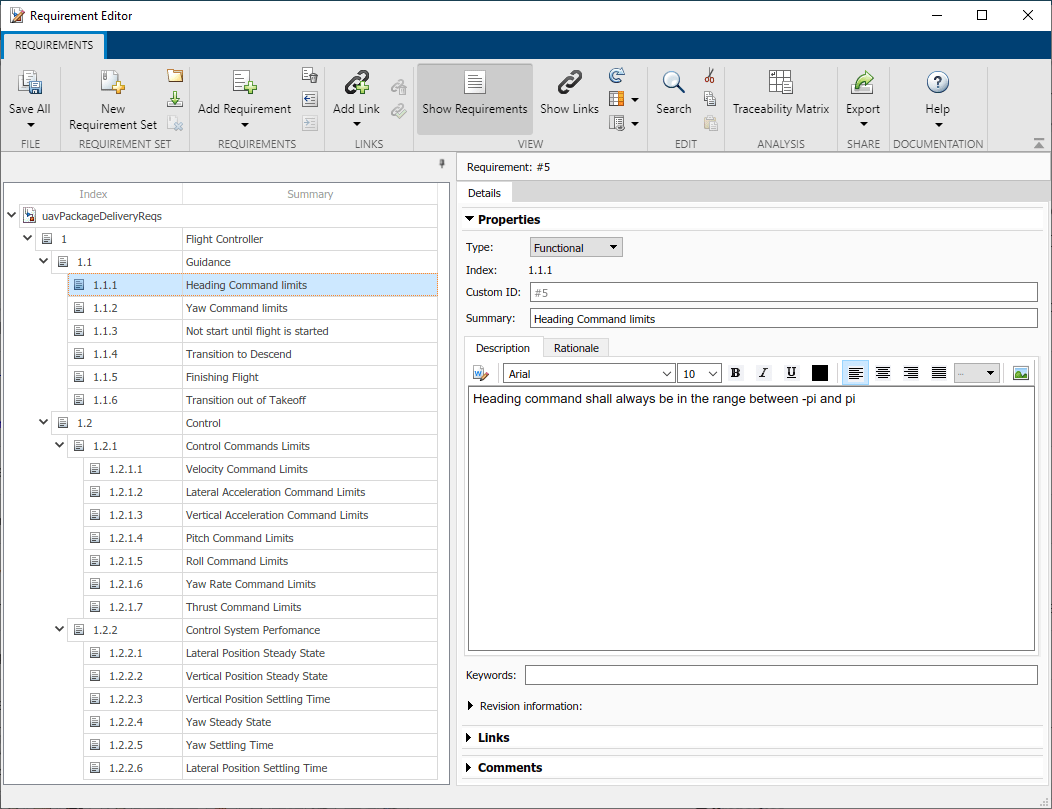
Task: Switch to the Rationale tab
Action: pos(576,348)
